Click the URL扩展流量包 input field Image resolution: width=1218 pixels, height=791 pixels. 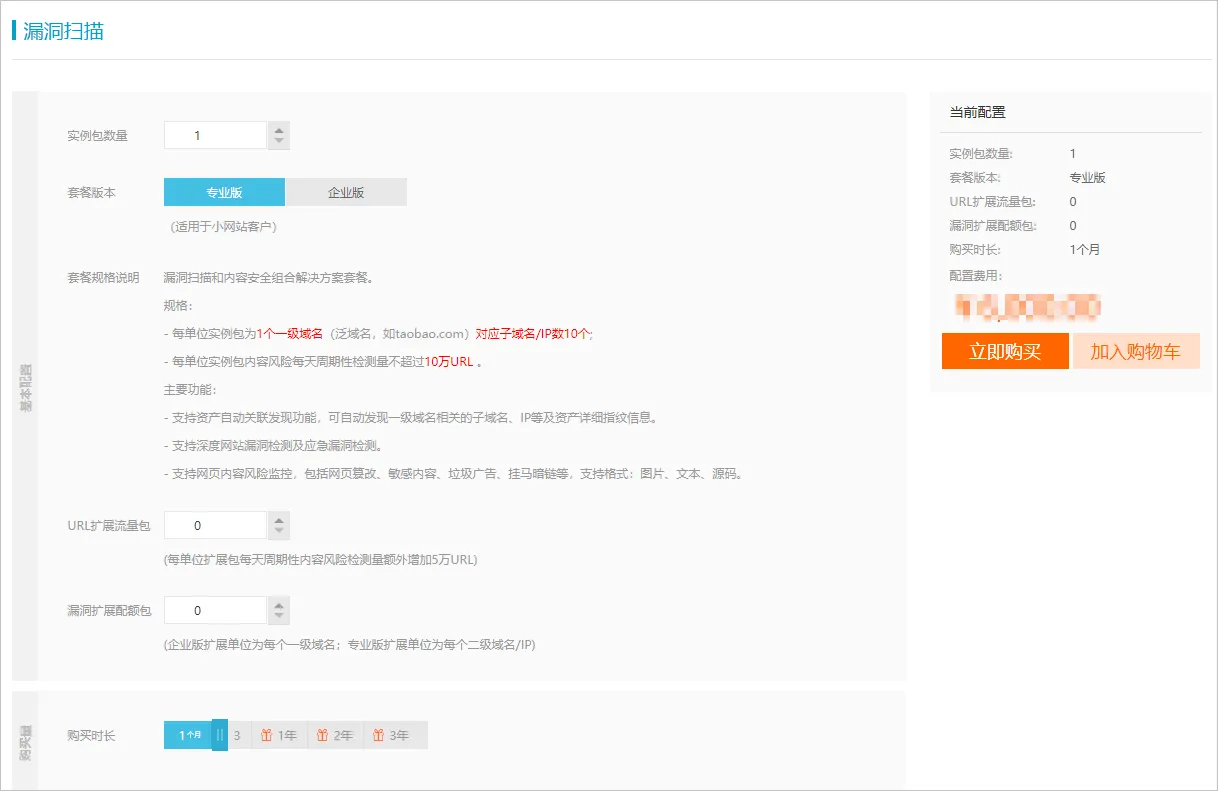click(216, 526)
